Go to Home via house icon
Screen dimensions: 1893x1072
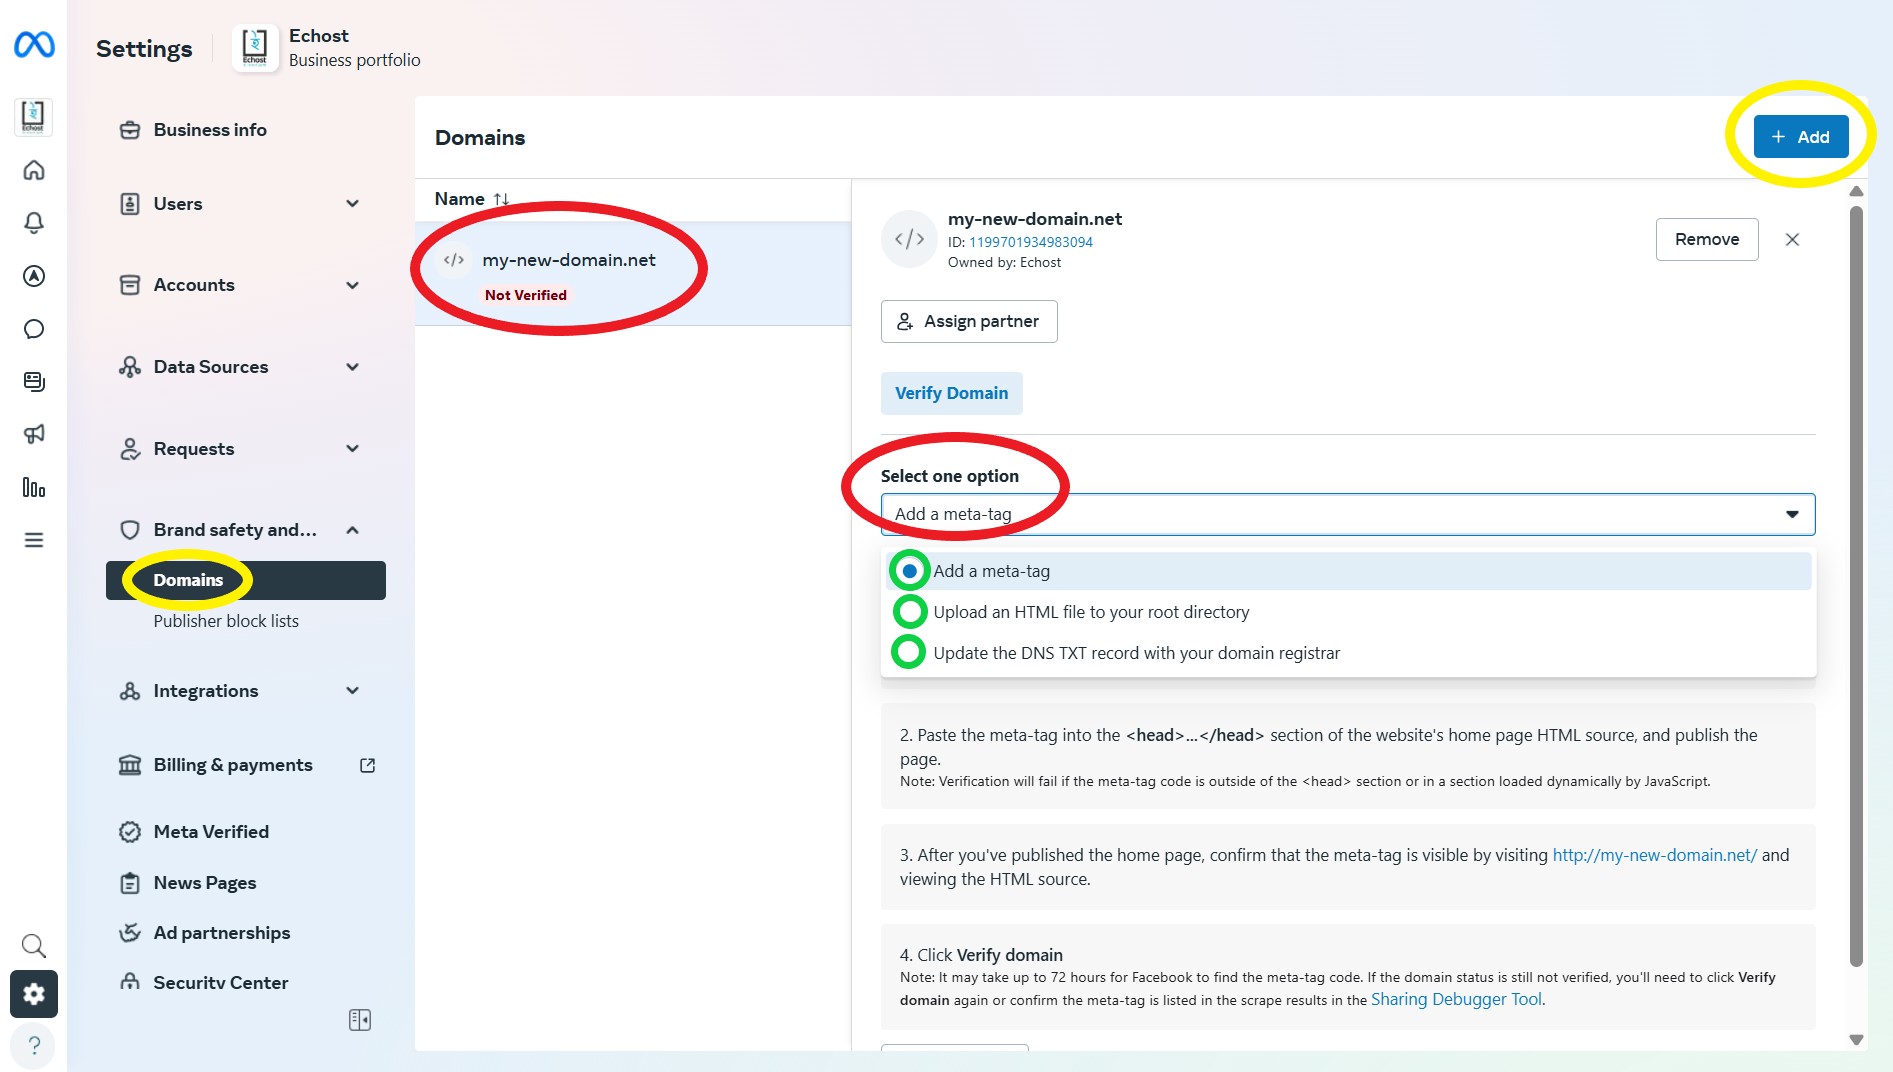point(34,170)
